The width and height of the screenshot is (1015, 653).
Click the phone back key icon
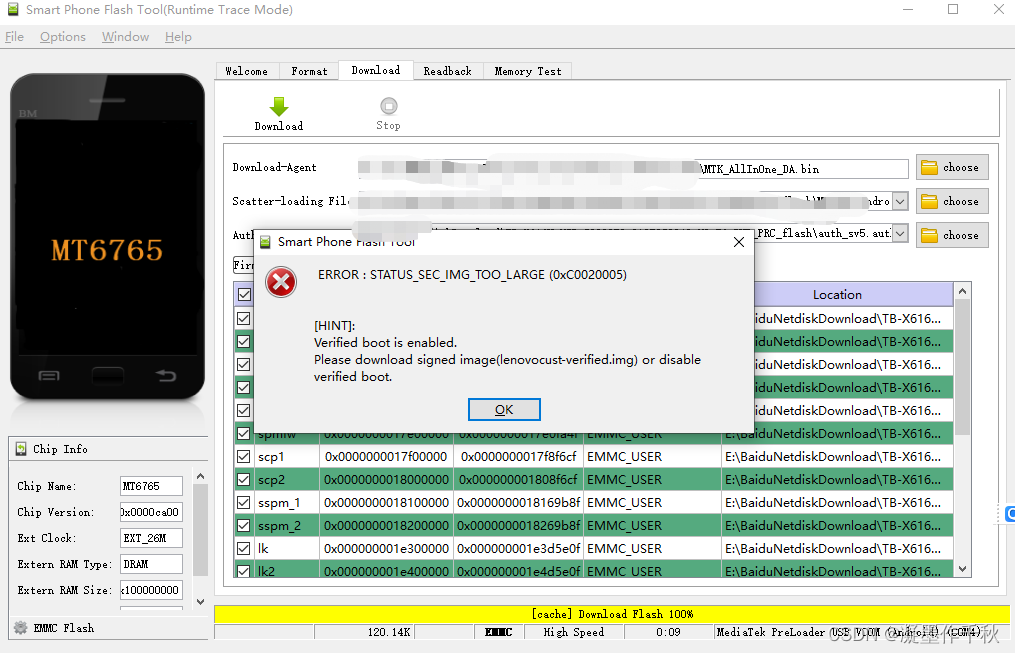coord(166,375)
